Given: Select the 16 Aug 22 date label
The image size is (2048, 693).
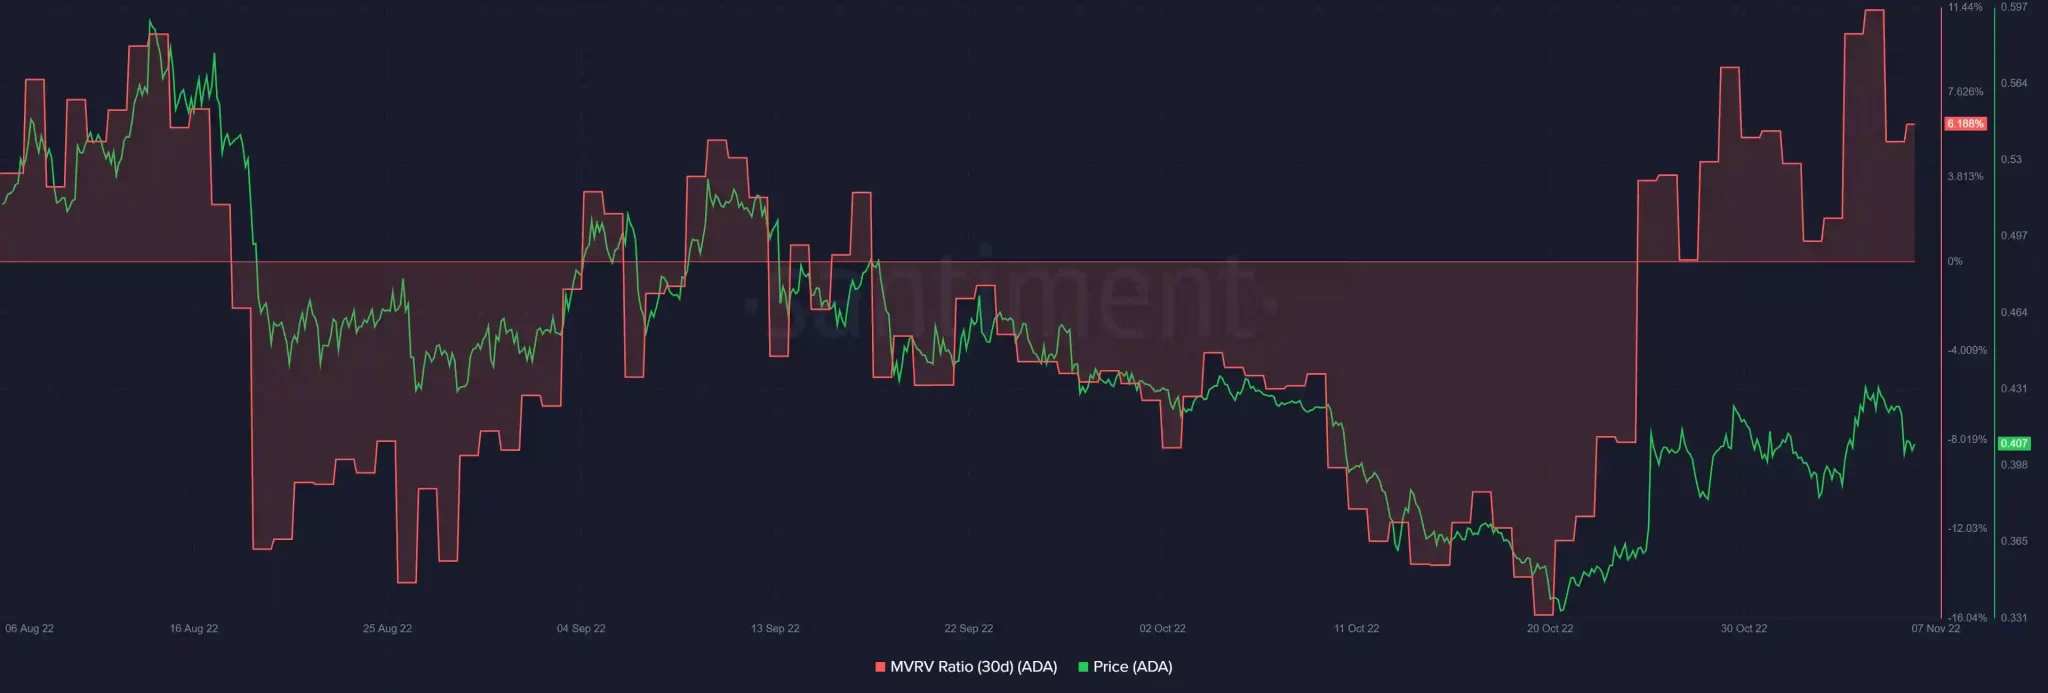Looking at the screenshot, I should click(194, 629).
